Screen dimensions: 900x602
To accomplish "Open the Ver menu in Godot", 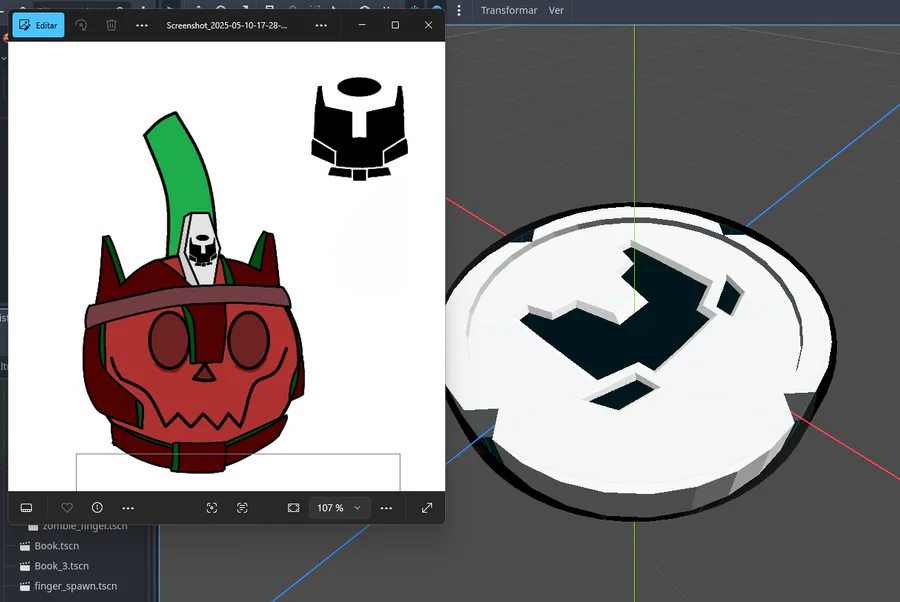I will [556, 10].
